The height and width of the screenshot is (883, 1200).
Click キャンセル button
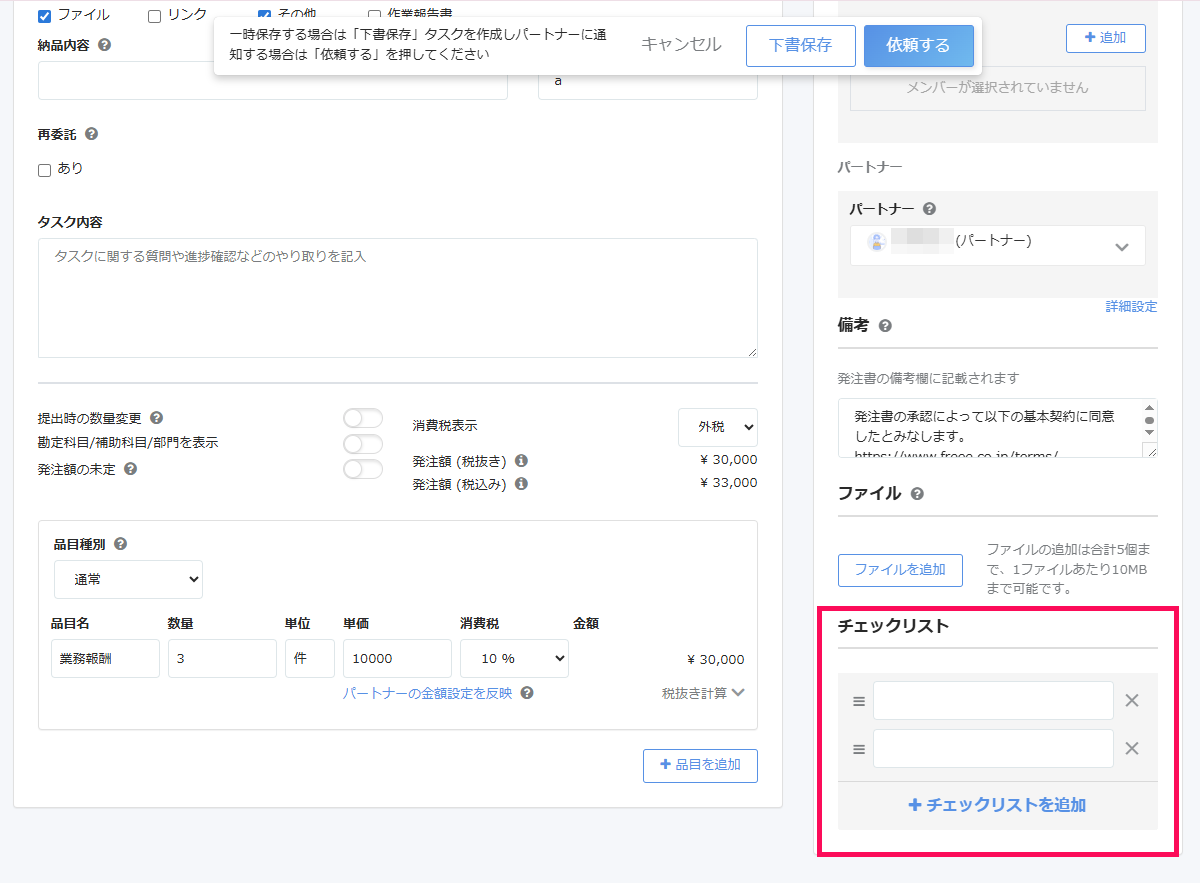click(x=681, y=45)
